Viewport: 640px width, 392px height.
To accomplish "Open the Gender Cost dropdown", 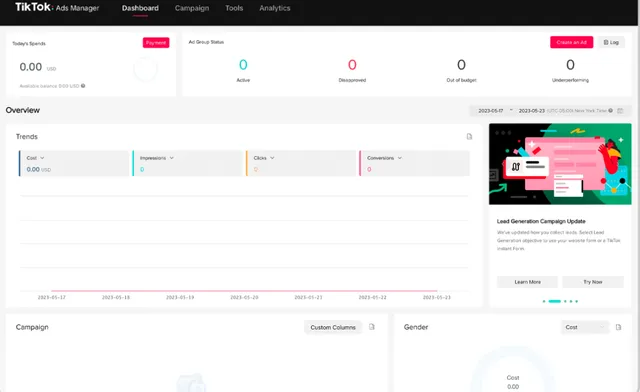I will (585, 327).
